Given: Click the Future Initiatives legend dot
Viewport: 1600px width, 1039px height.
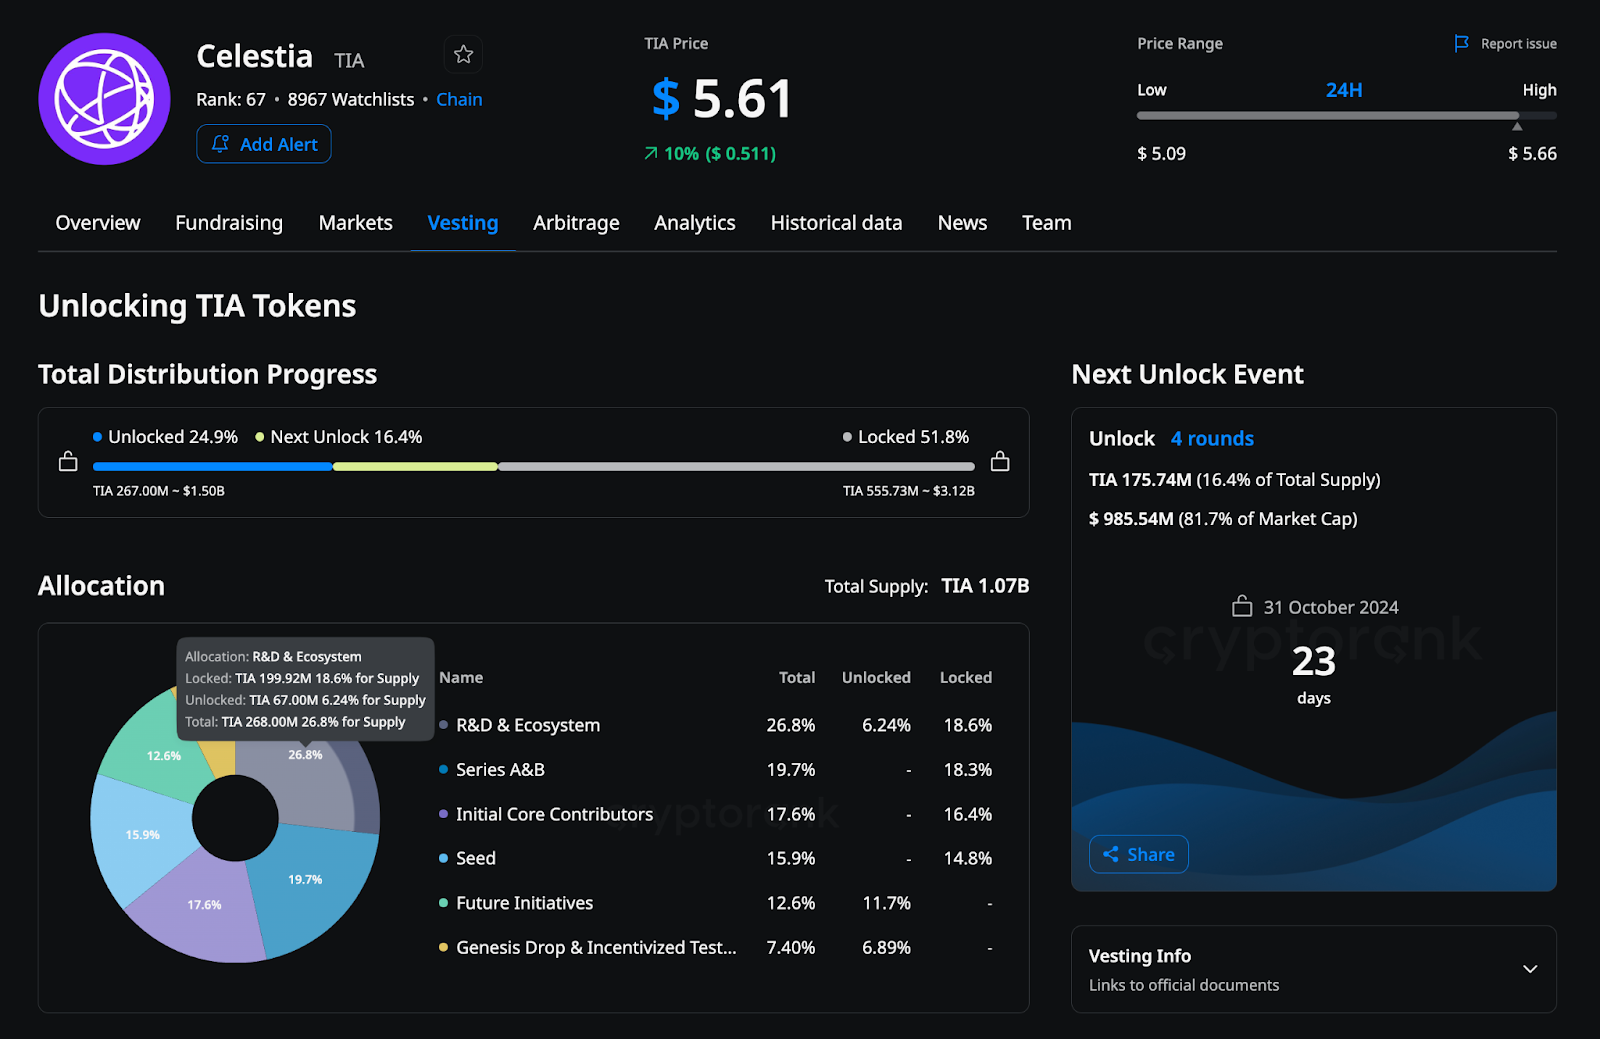Looking at the screenshot, I should click(x=443, y=903).
